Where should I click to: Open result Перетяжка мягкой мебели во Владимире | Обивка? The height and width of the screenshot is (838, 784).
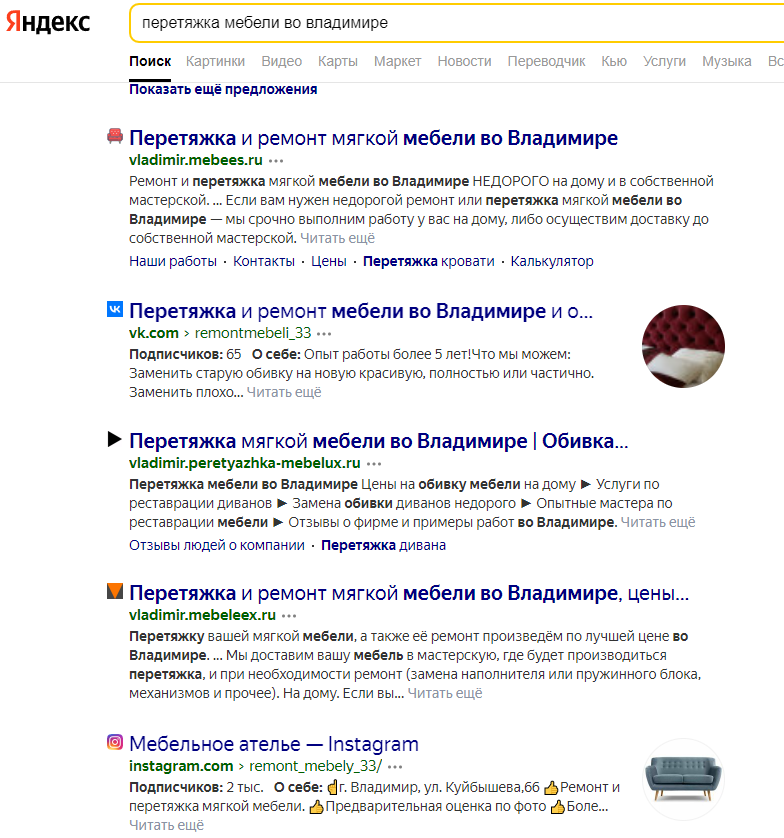click(x=379, y=441)
